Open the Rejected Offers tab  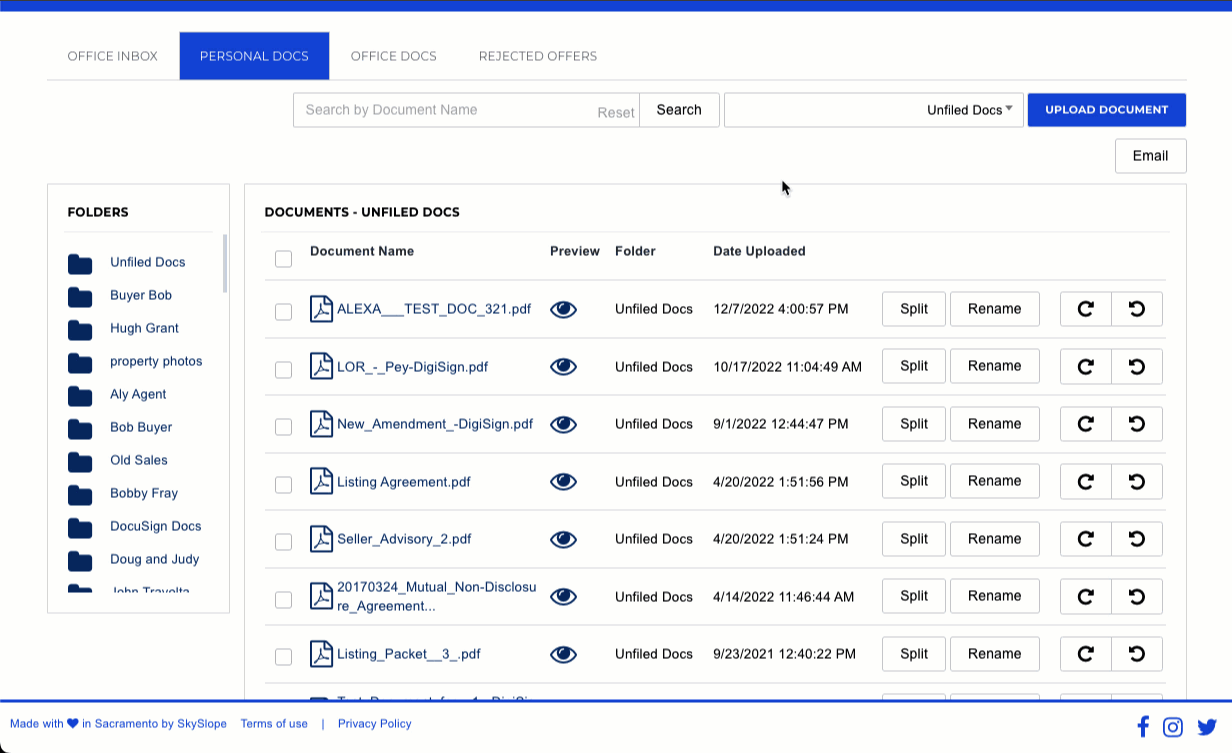tap(538, 56)
